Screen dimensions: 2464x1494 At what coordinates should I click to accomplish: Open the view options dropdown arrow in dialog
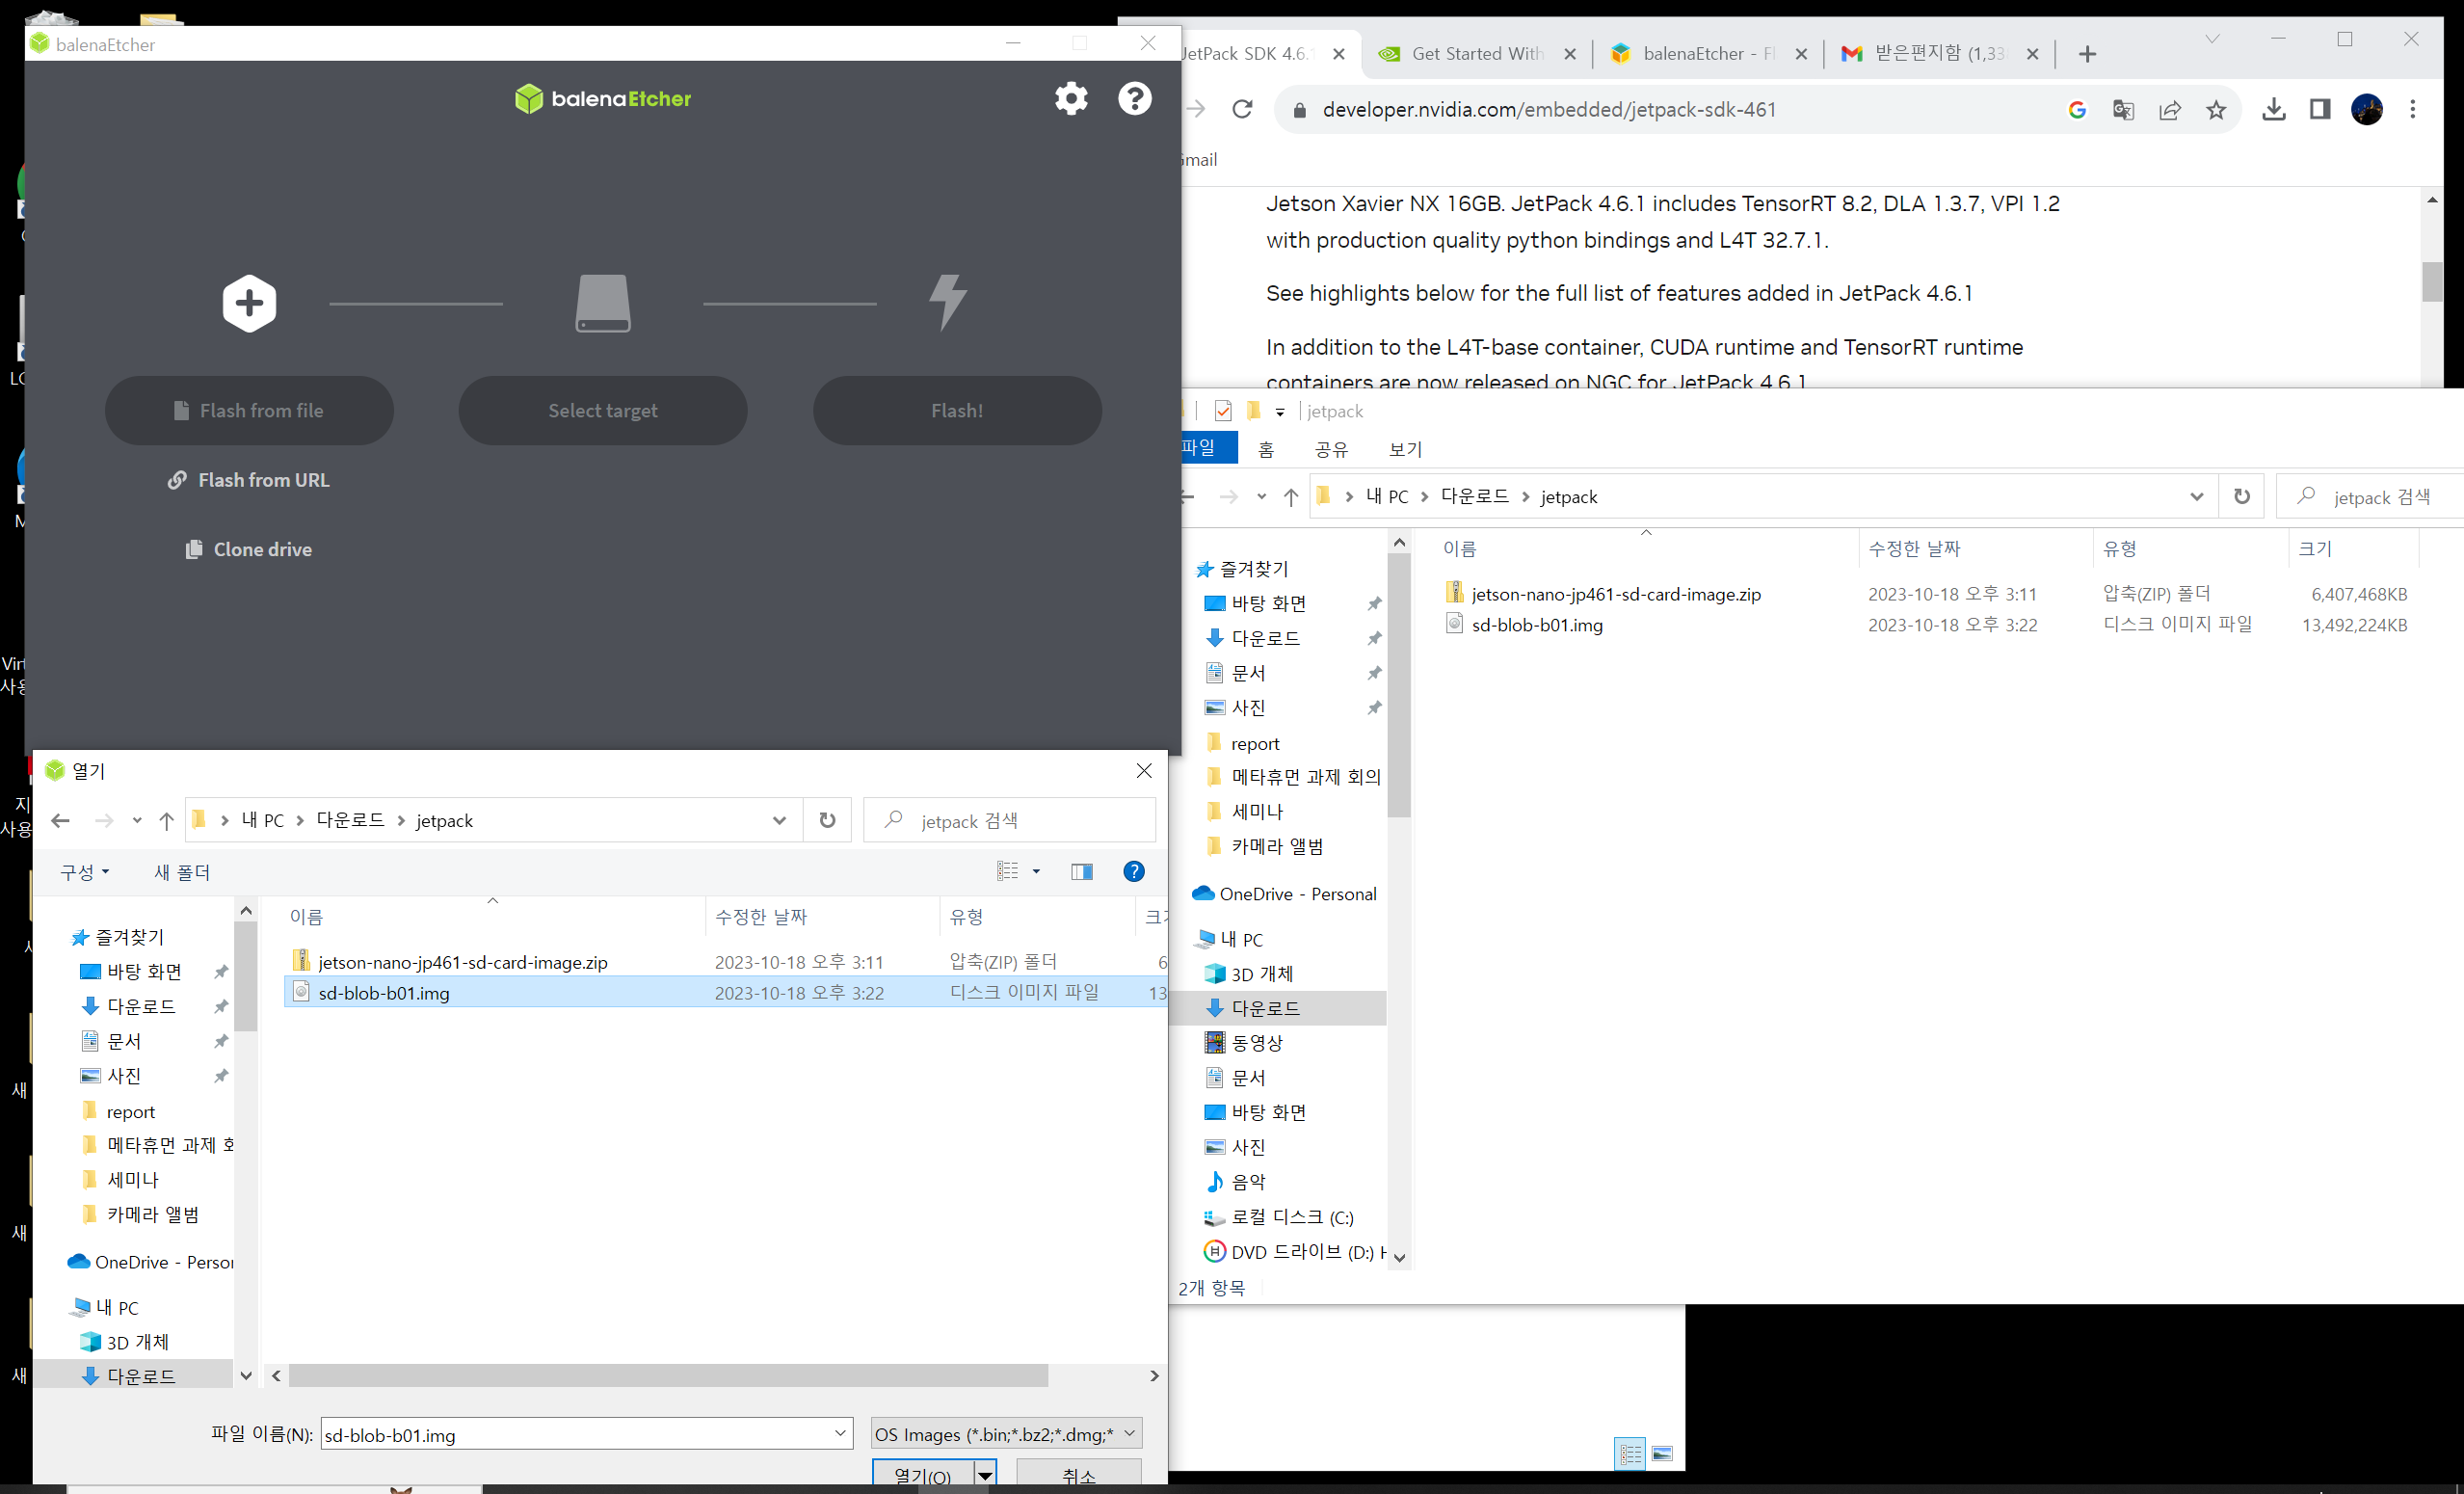tap(1036, 871)
